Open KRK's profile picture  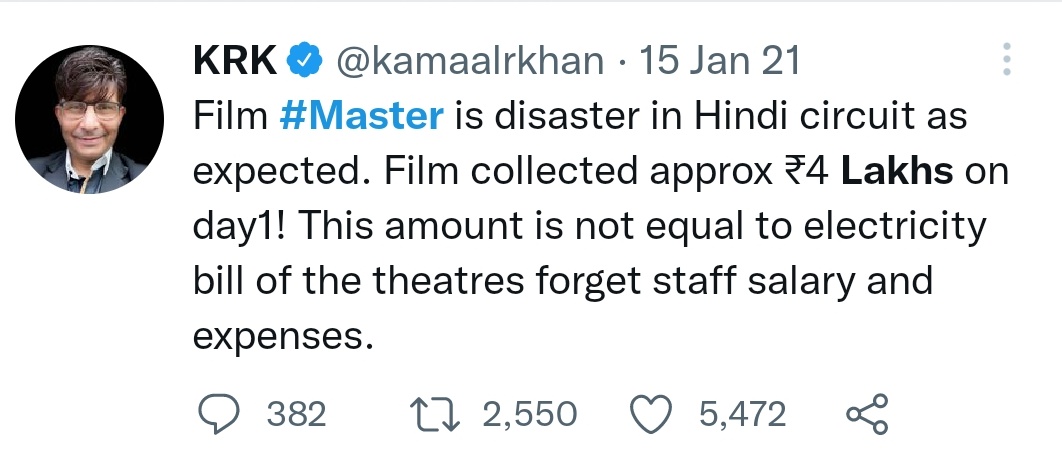pos(91,120)
